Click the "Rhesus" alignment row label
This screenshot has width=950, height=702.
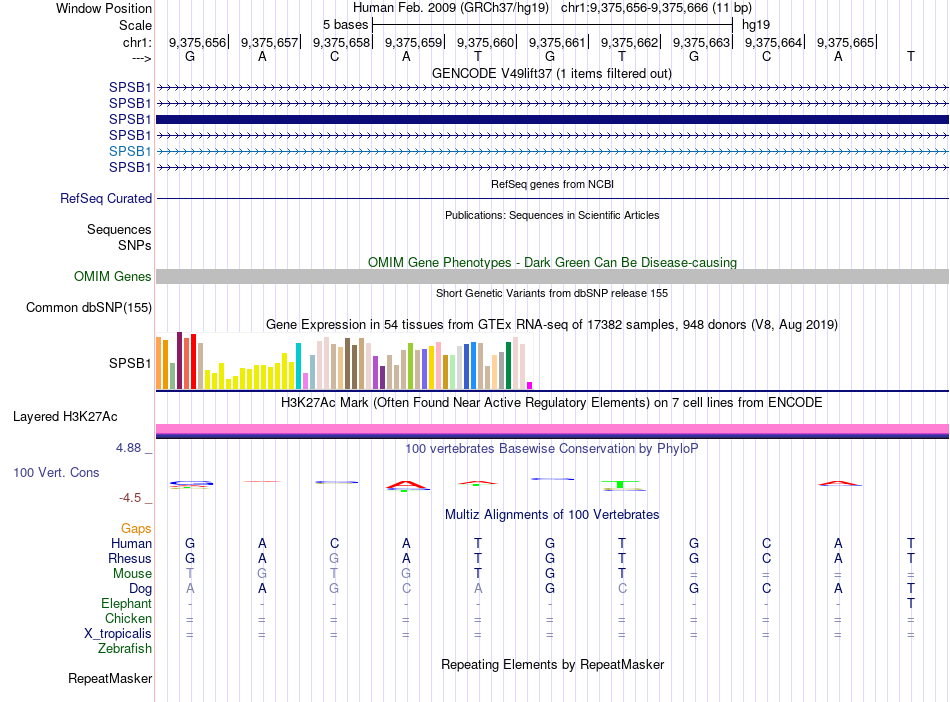click(130, 558)
